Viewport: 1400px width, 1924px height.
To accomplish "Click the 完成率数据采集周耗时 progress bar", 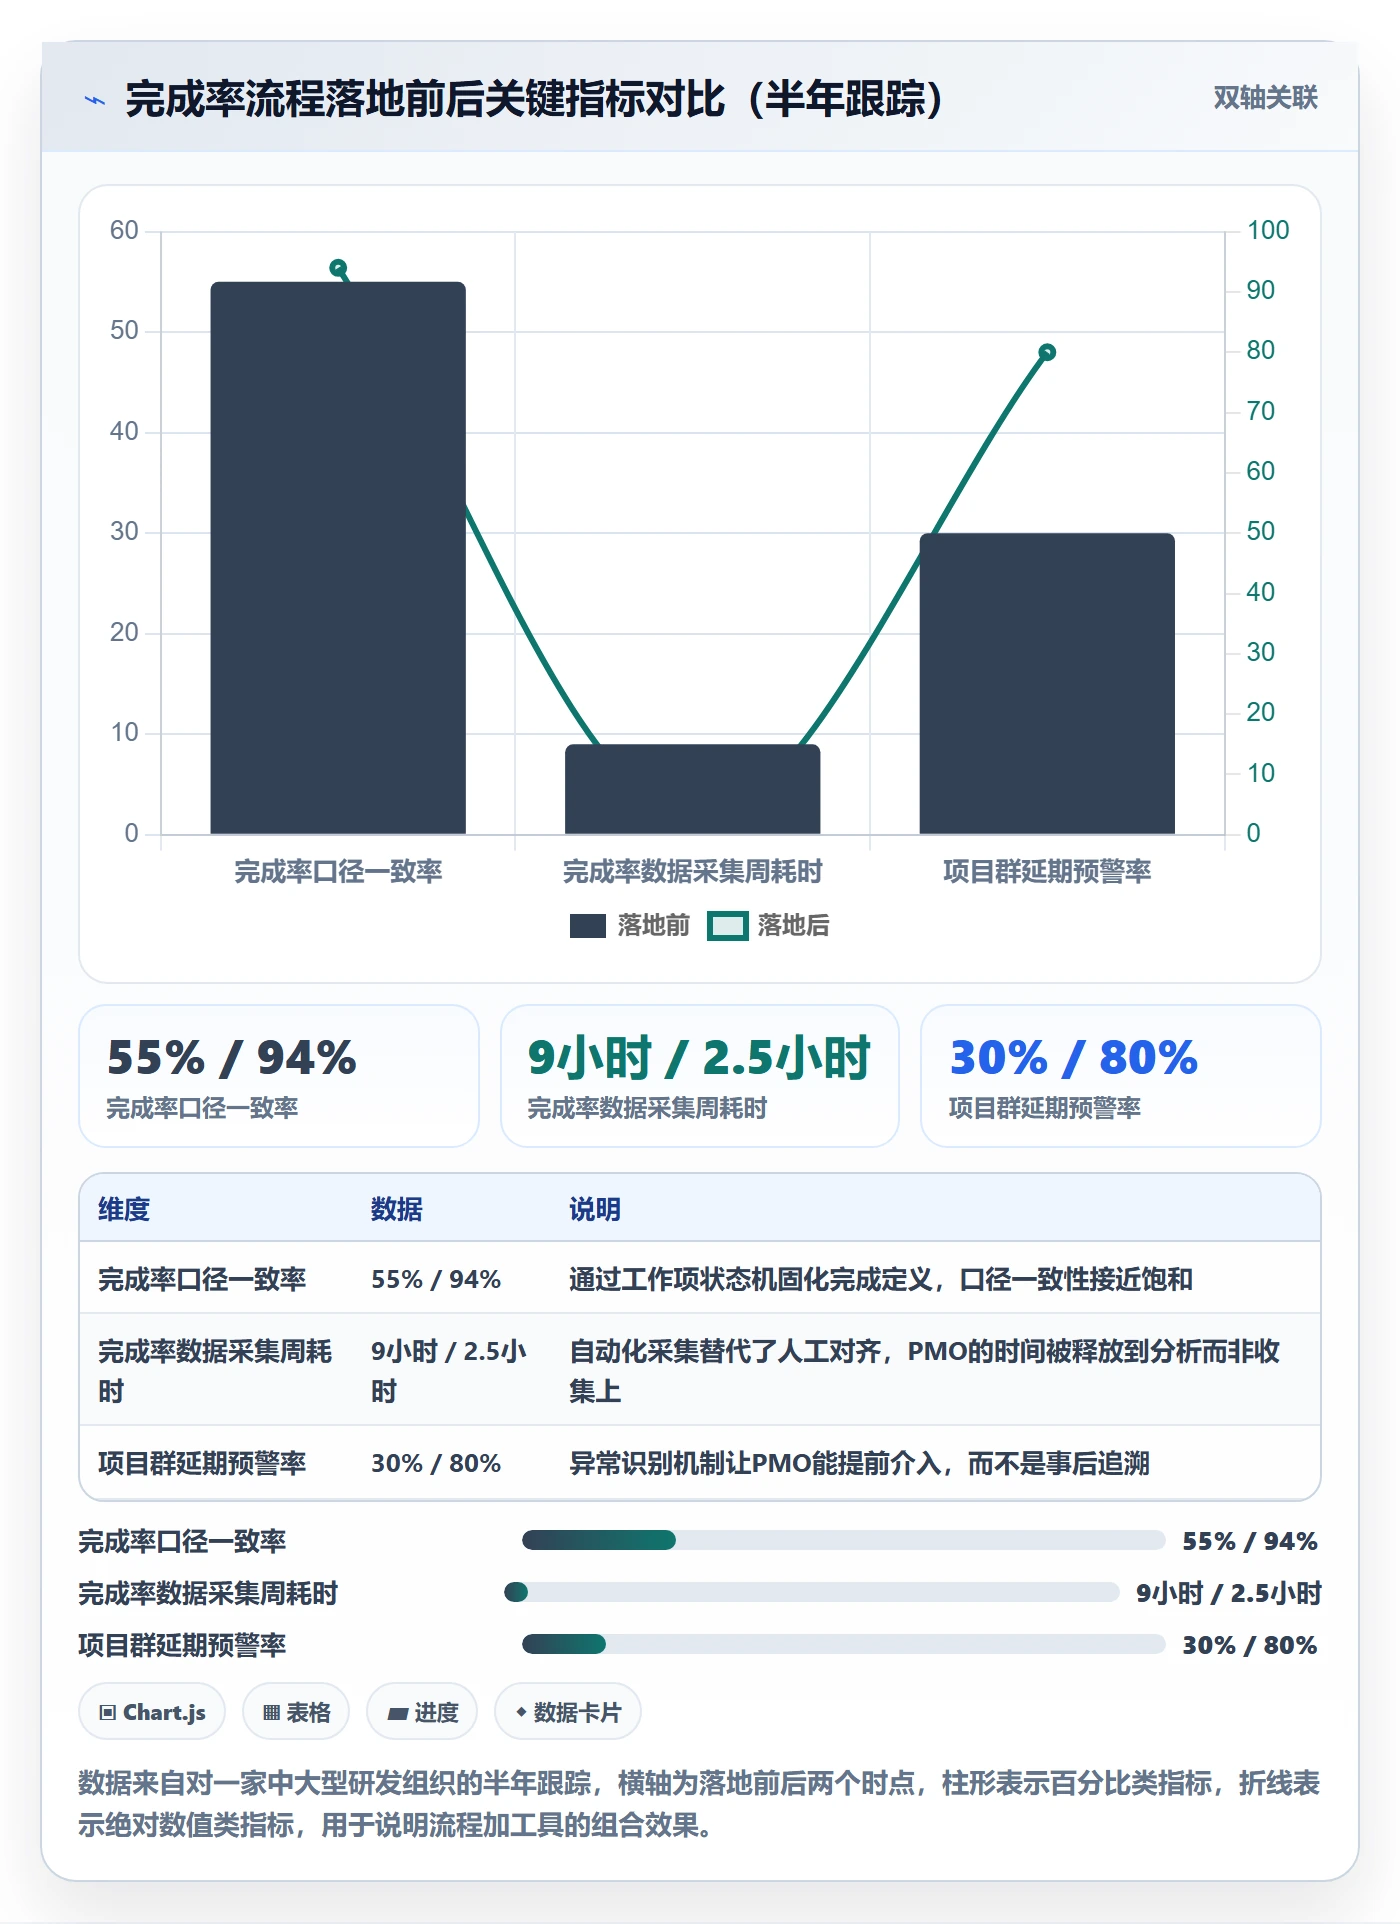I will [x=812, y=1592].
